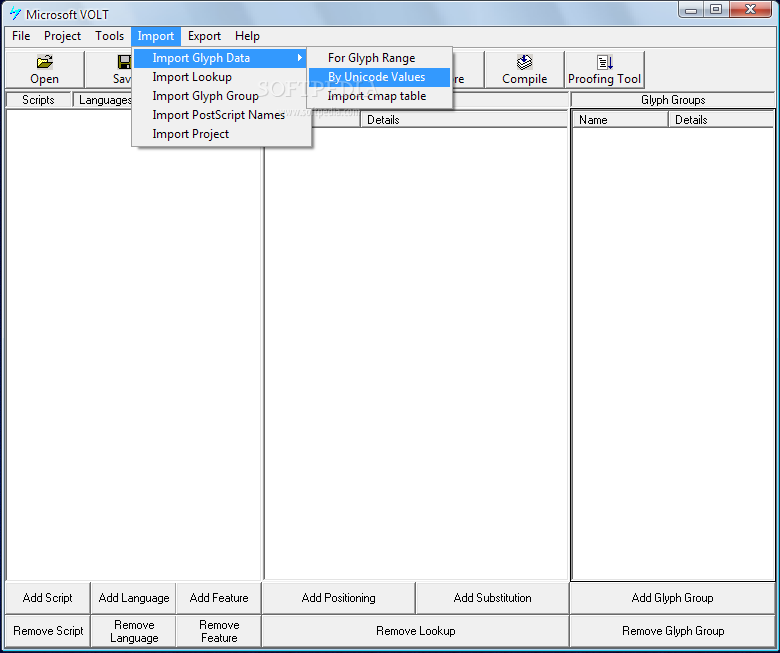The height and width of the screenshot is (653, 780).
Task: Click the Remove Glyph Group button
Action: pos(673,631)
